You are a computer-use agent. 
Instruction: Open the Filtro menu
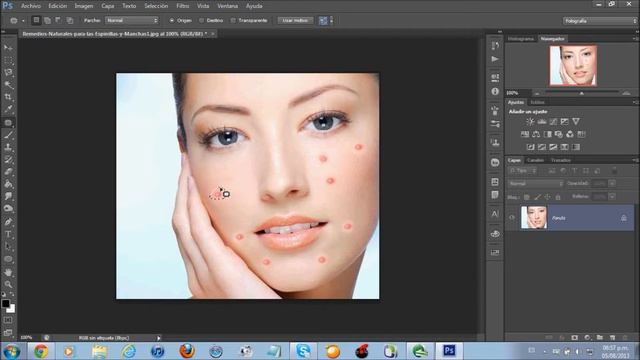[x=182, y=6]
